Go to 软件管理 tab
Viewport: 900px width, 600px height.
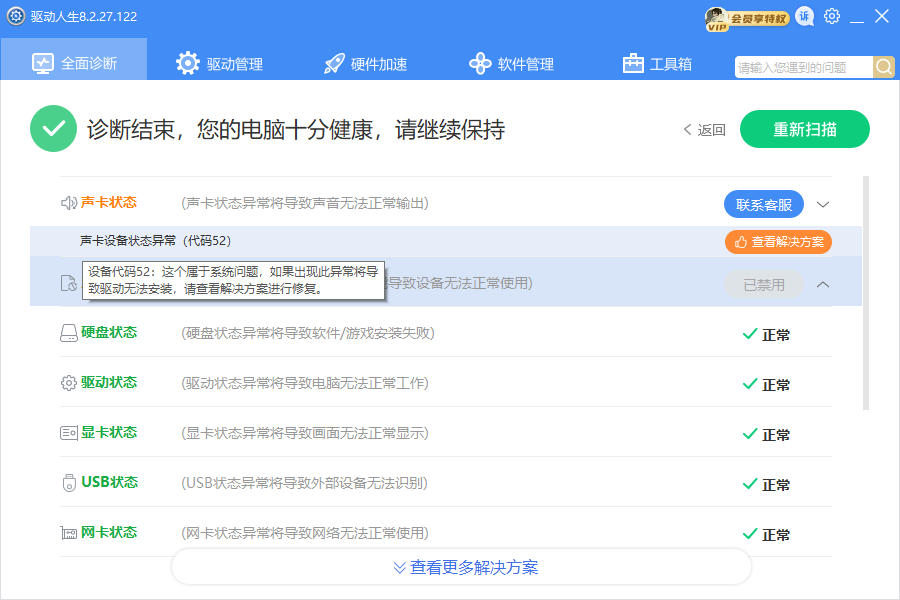pyautogui.click(x=511, y=63)
